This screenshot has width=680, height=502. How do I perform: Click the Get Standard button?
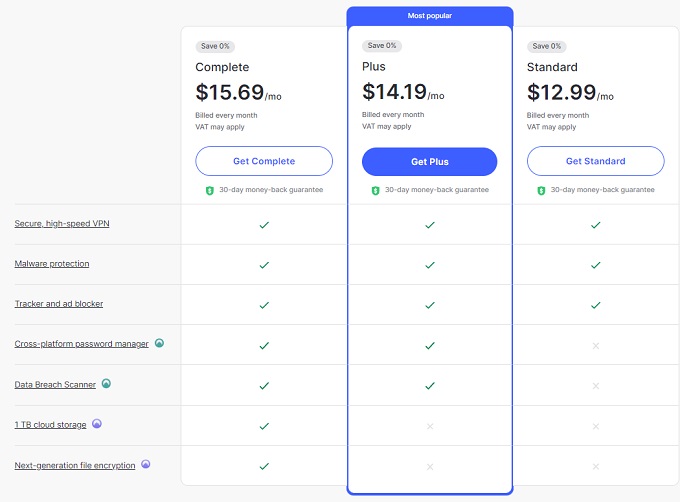point(595,161)
